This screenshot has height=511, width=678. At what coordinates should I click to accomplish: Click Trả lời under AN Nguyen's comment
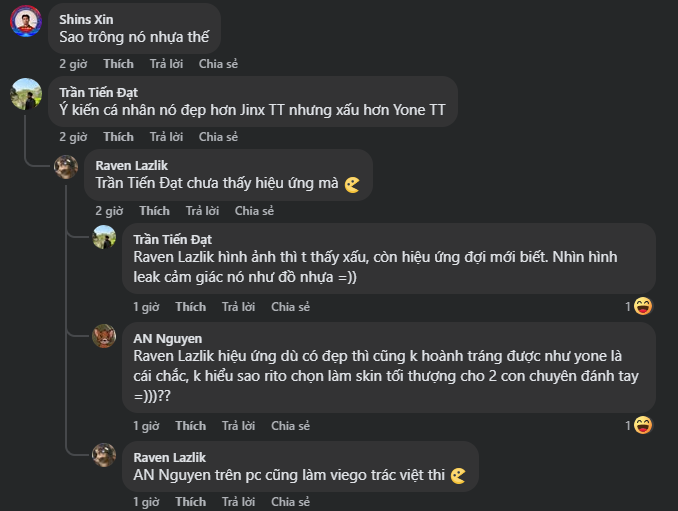pos(239,425)
